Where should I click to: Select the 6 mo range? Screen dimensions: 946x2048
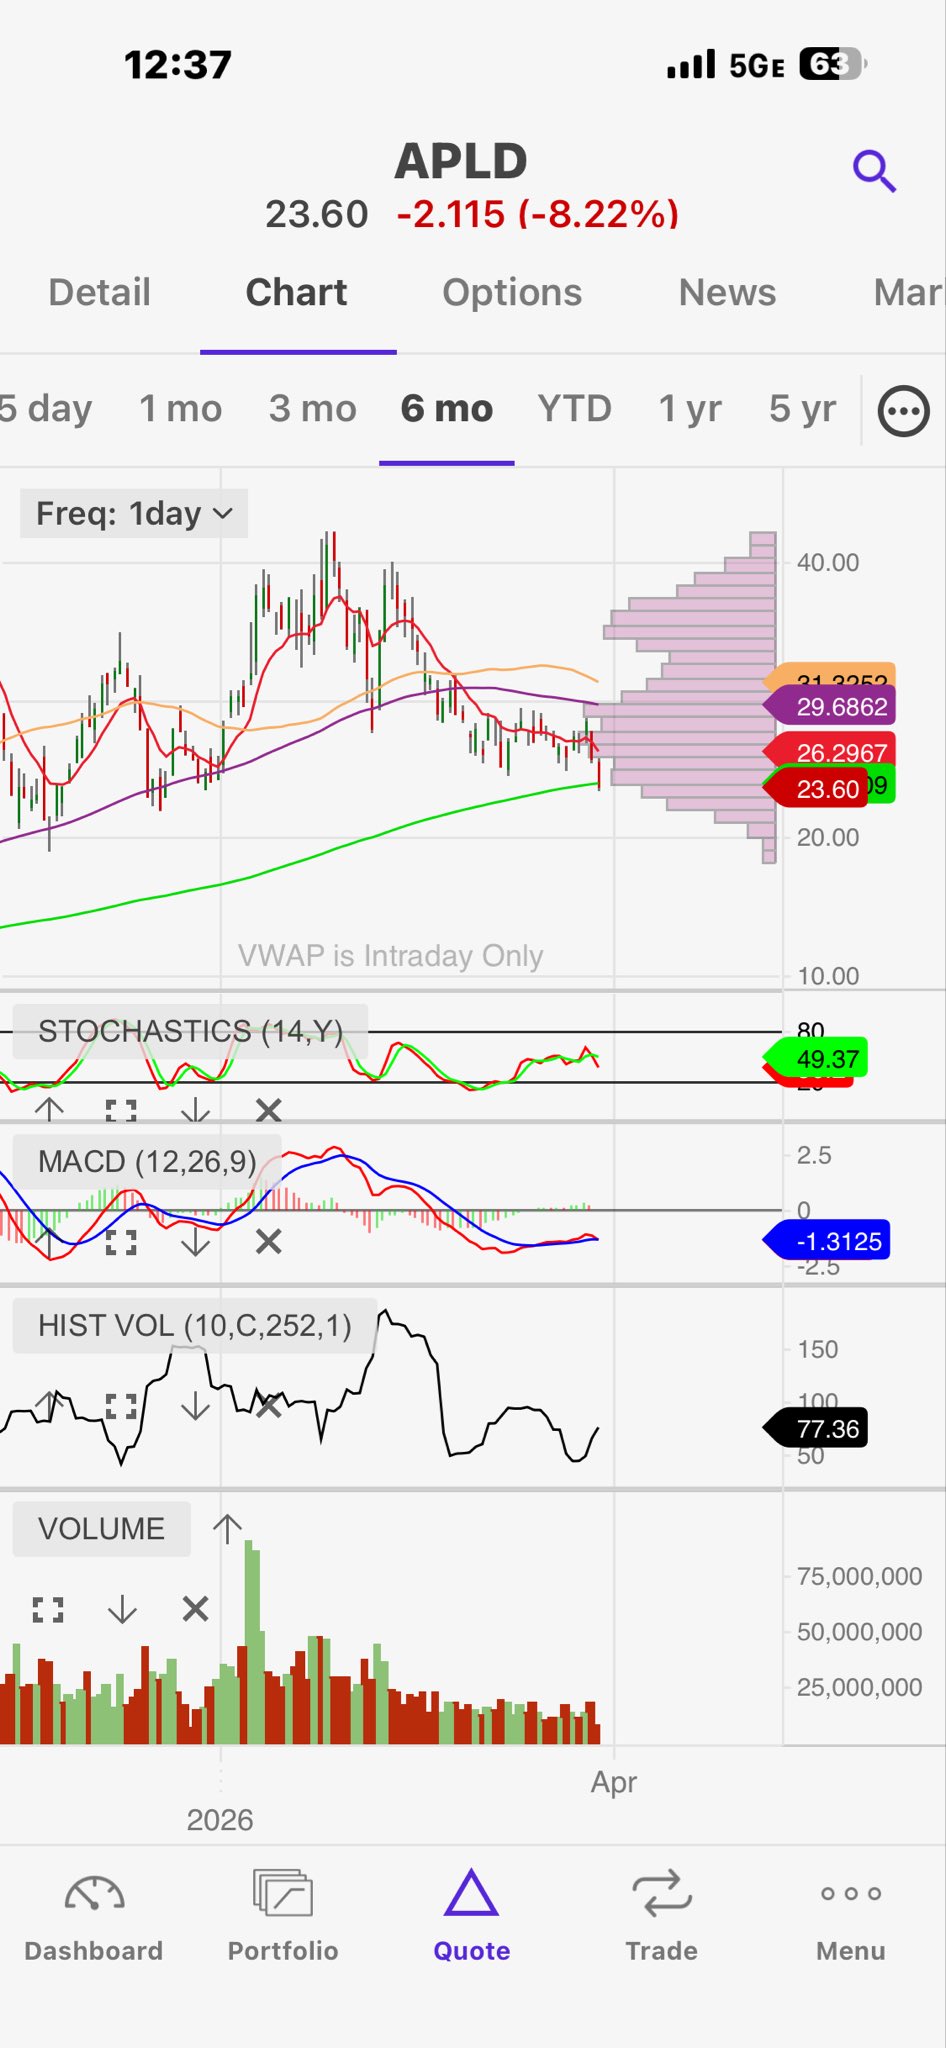tap(446, 409)
